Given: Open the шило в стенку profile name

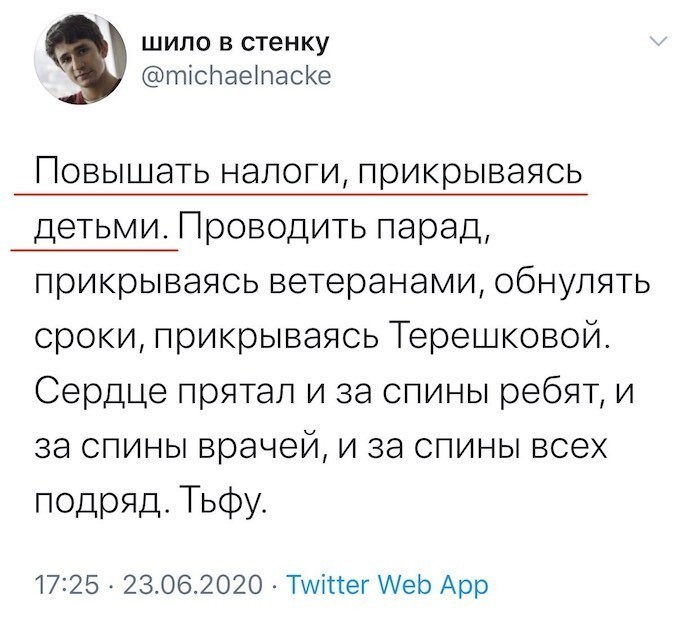Looking at the screenshot, I should point(236,43).
